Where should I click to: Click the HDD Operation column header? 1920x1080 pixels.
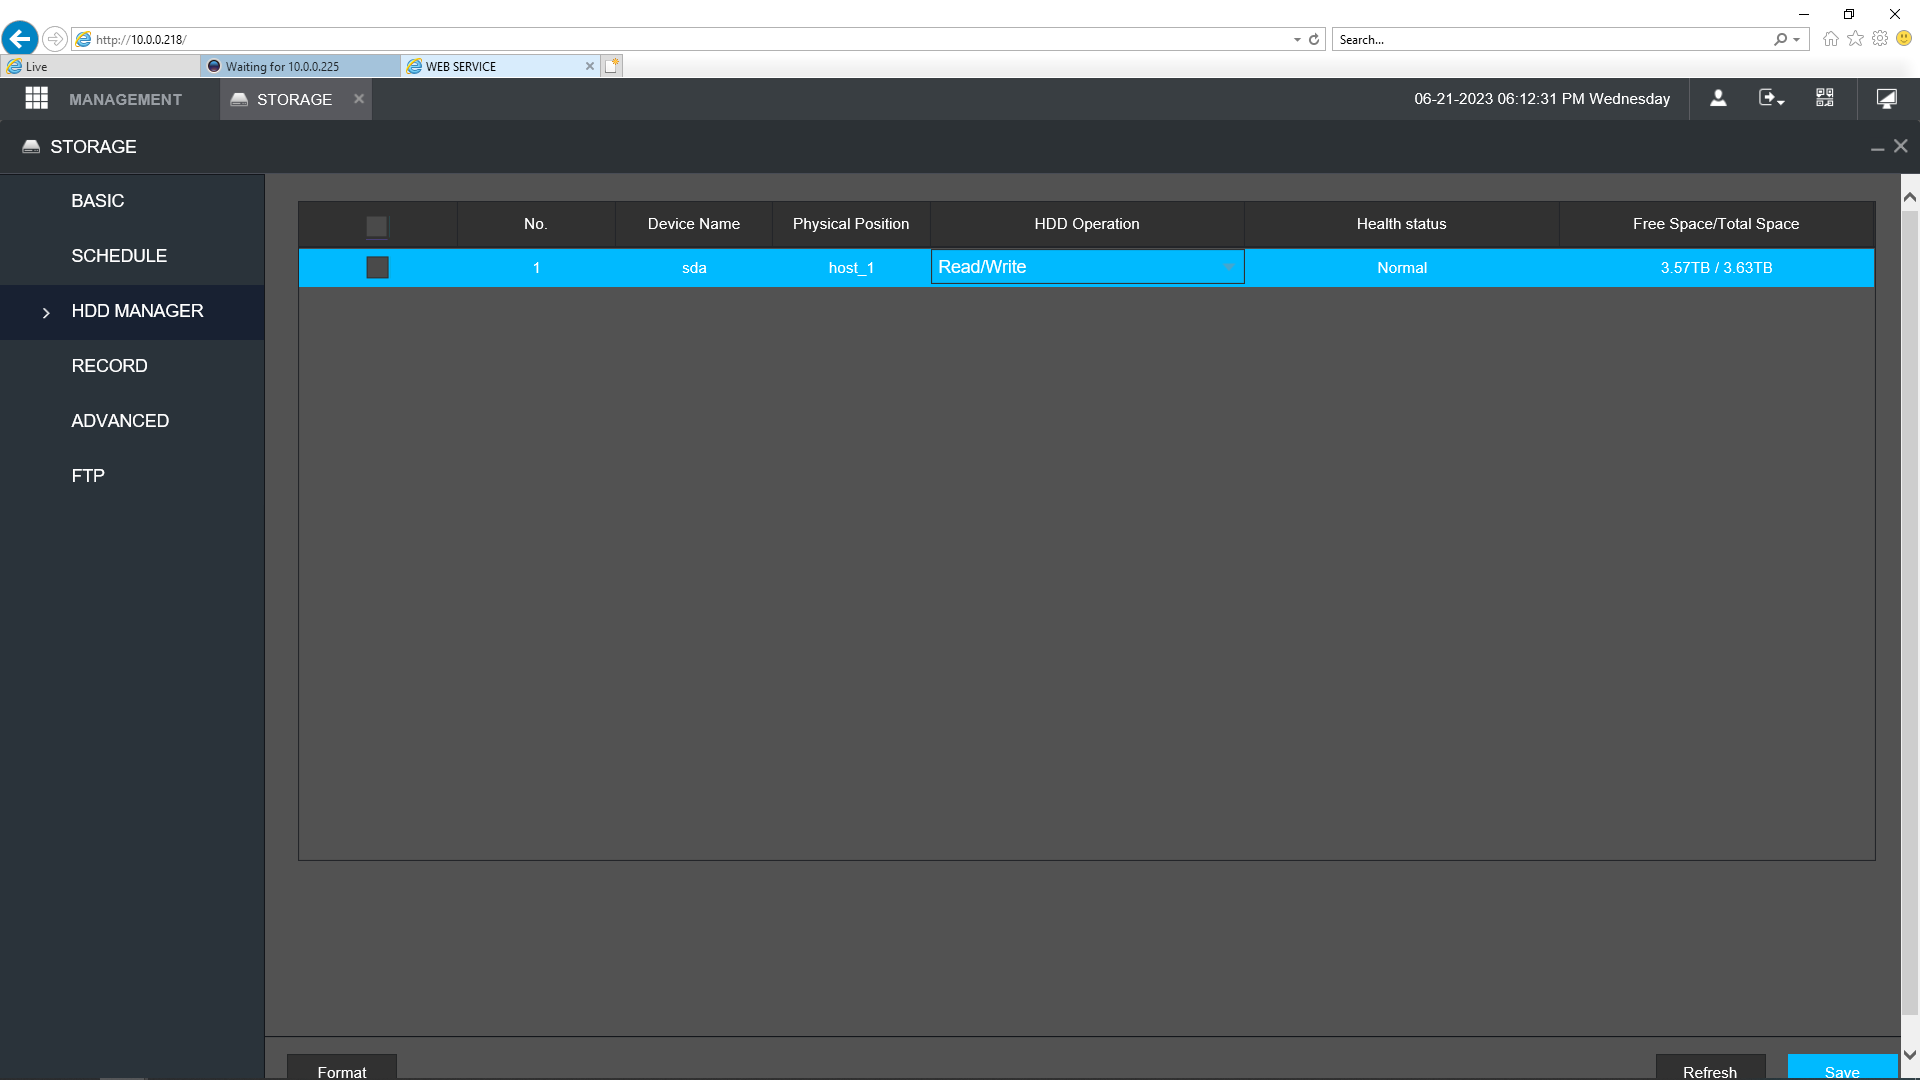[x=1087, y=224]
